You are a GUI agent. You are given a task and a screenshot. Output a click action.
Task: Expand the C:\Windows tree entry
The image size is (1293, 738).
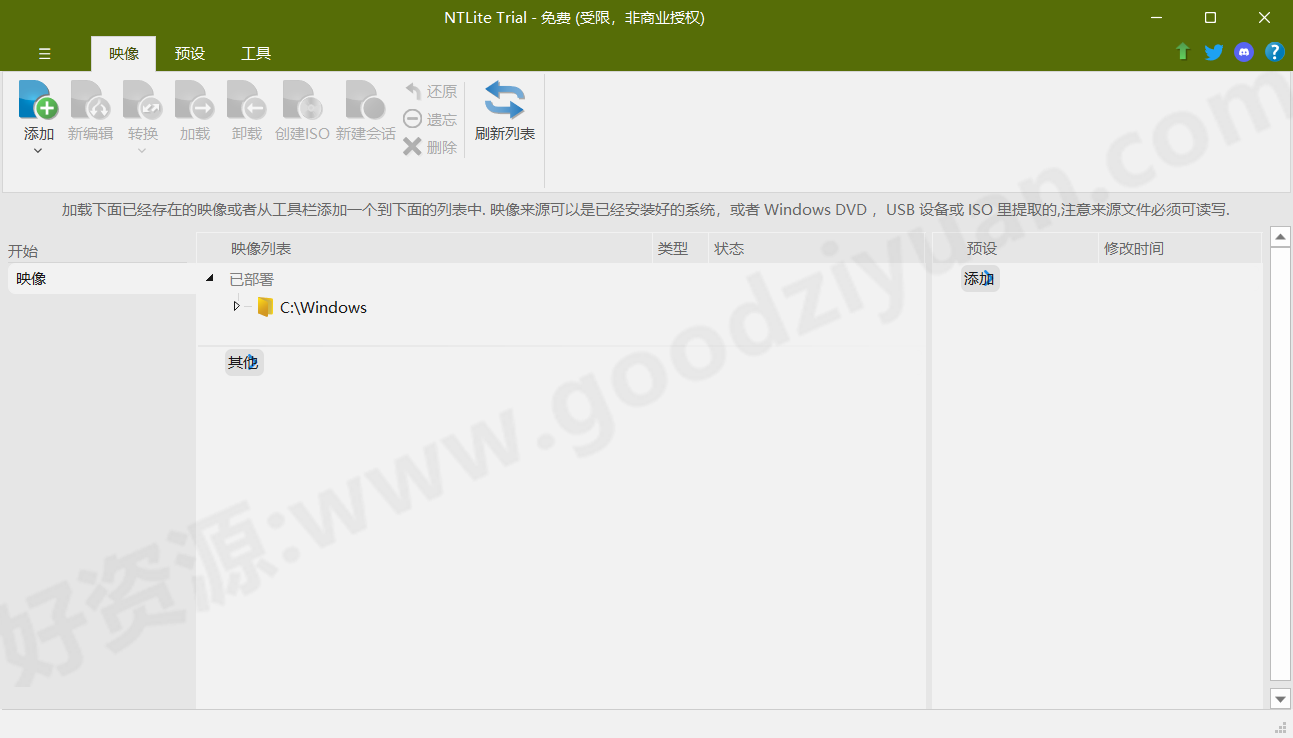(x=237, y=307)
